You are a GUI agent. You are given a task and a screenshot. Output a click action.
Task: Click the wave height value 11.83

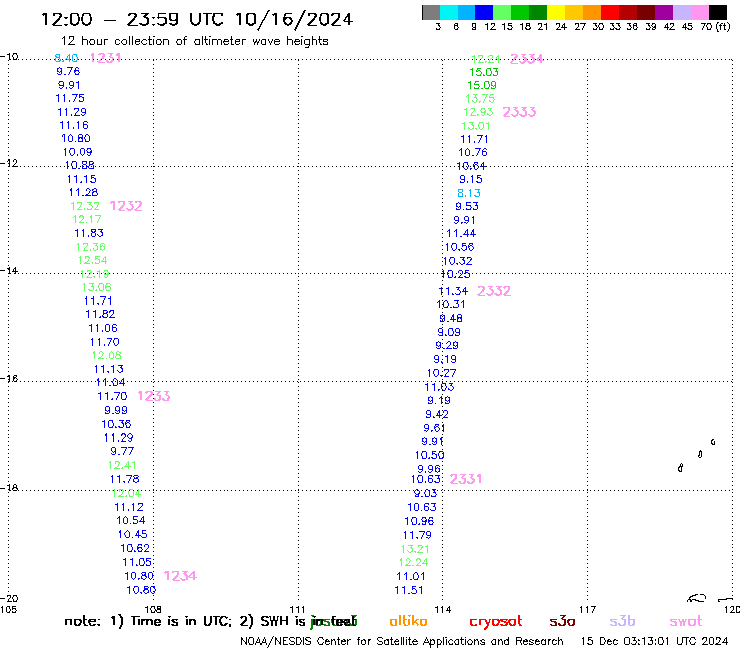point(89,233)
